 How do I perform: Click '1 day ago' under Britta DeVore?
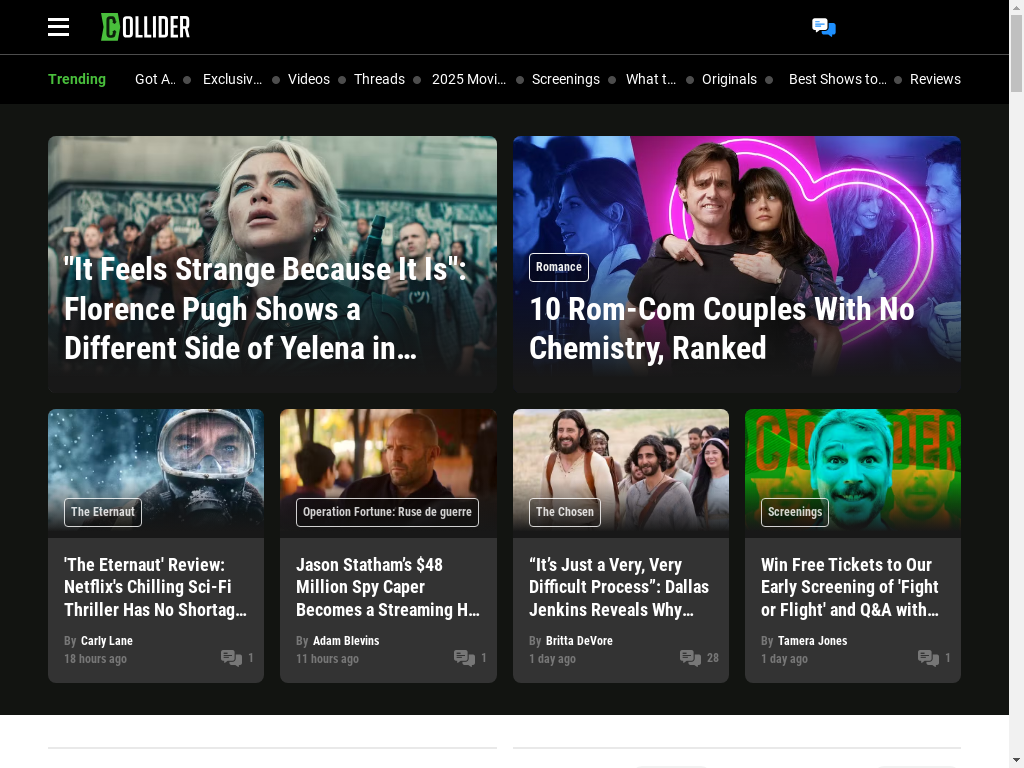(x=552, y=659)
